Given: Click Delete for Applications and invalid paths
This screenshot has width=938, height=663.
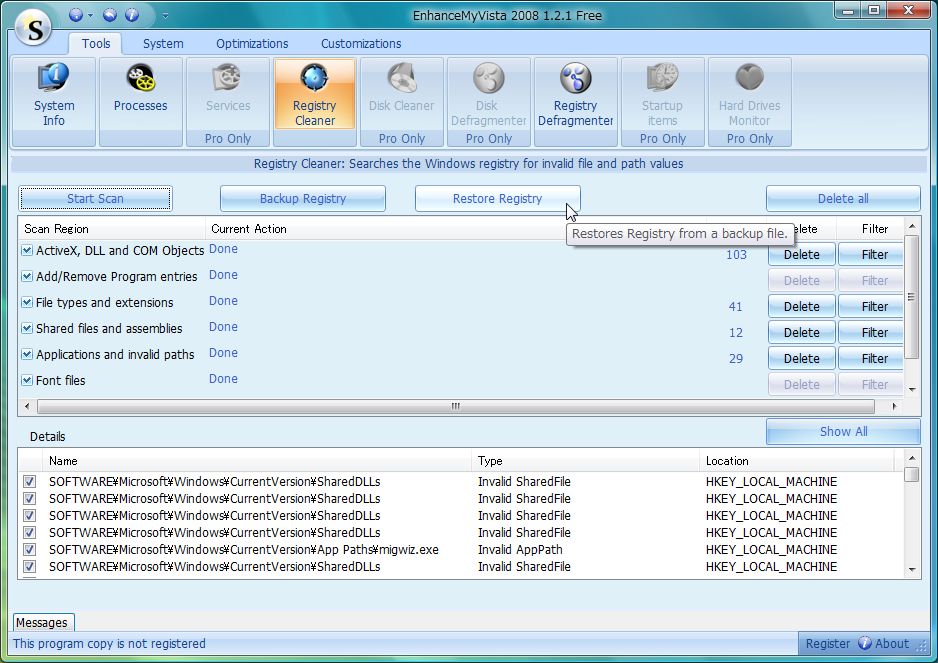Looking at the screenshot, I should (802, 358).
